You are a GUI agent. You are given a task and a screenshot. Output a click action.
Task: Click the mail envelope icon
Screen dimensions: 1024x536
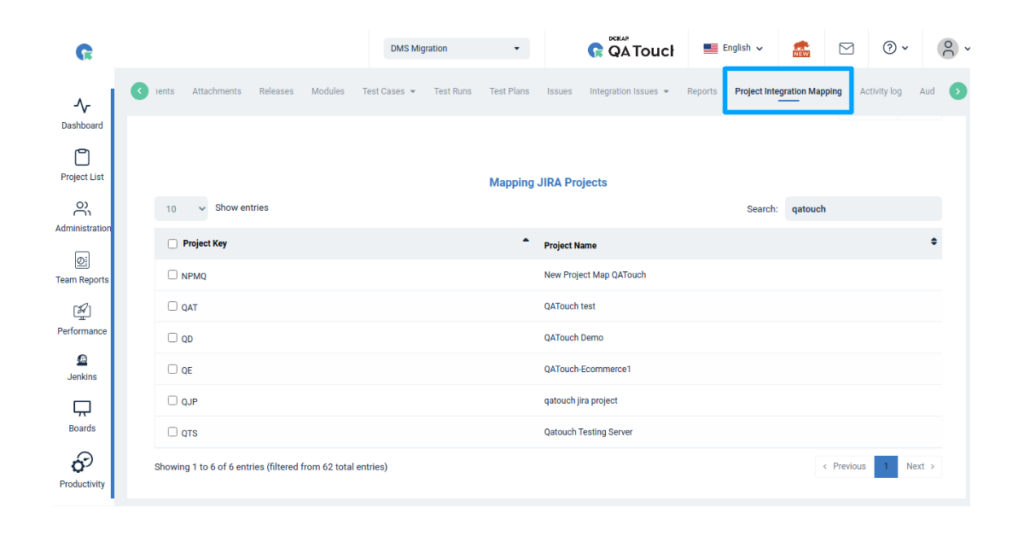coord(846,48)
